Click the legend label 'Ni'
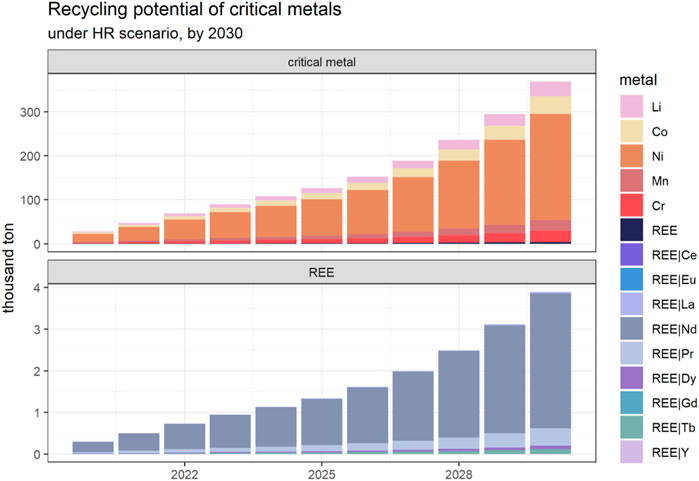Screen dimensions: 699x481 tap(658, 156)
